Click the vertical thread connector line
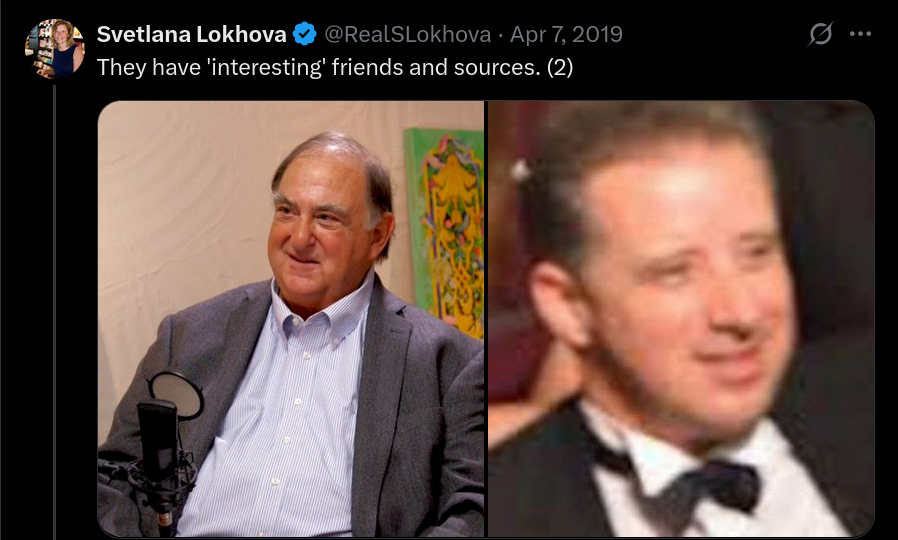 pyautogui.click(x=54, y=312)
